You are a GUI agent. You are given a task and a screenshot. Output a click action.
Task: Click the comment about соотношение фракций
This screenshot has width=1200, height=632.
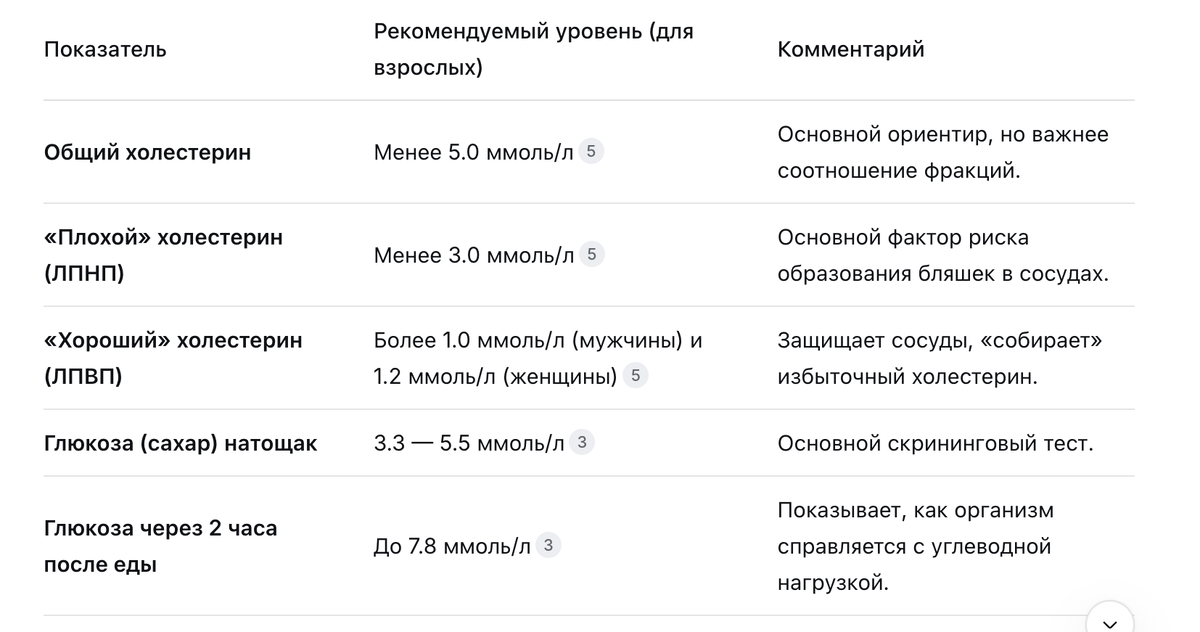[943, 152]
